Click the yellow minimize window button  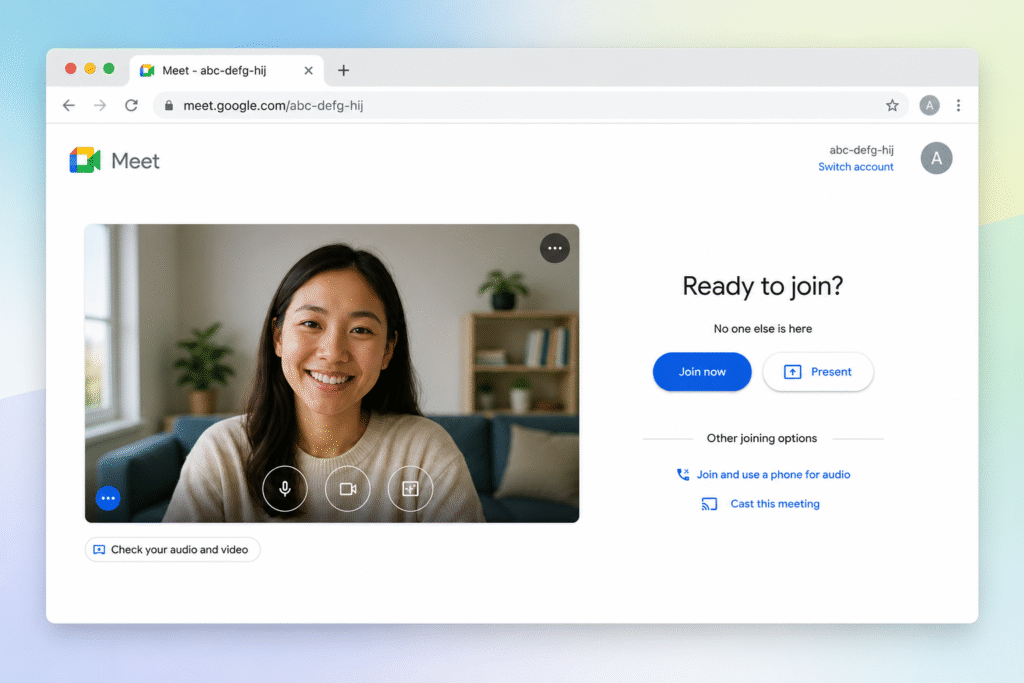click(90, 69)
